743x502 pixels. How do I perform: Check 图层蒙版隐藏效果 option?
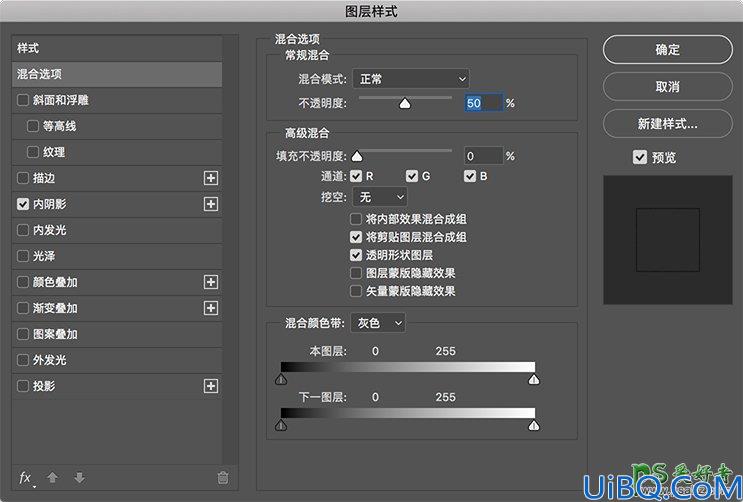(x=356, y=273)
